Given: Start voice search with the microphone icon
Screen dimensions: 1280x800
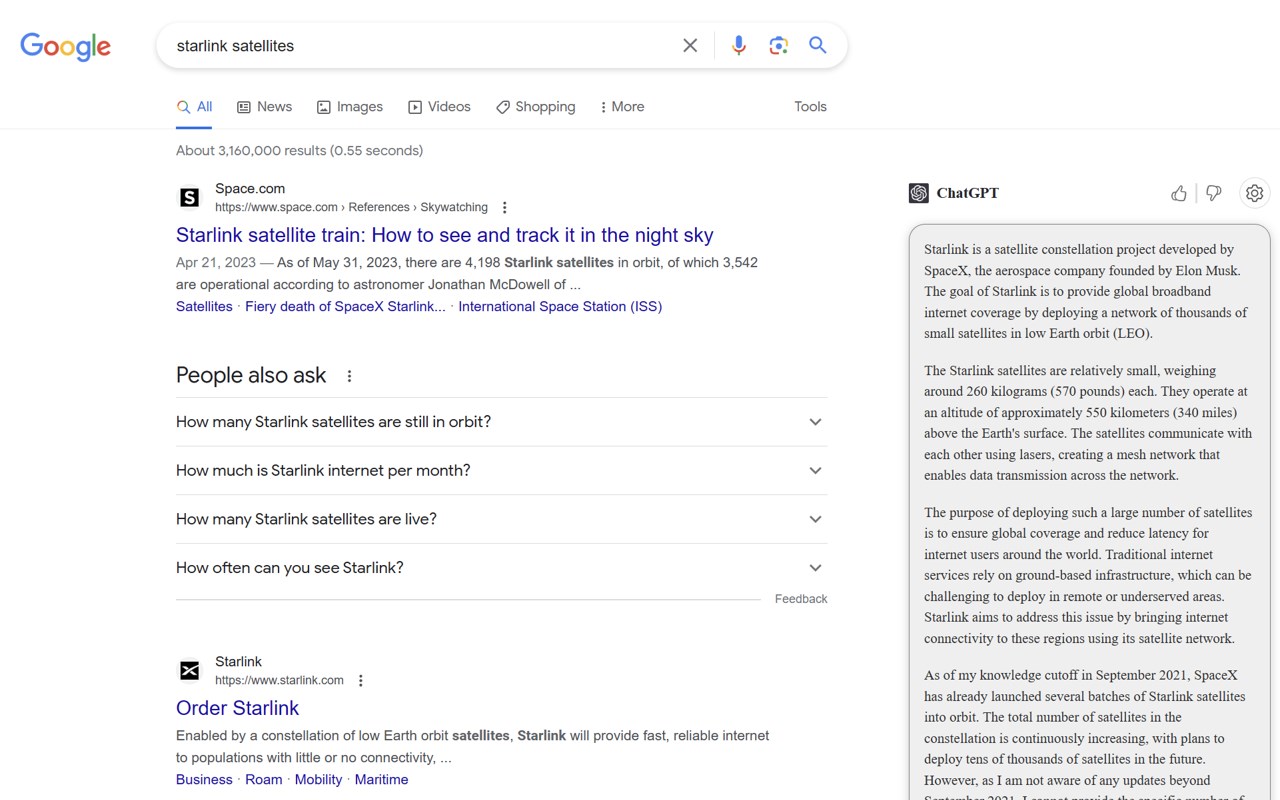Looking at the screenshot, I should (x=739, y=46).
